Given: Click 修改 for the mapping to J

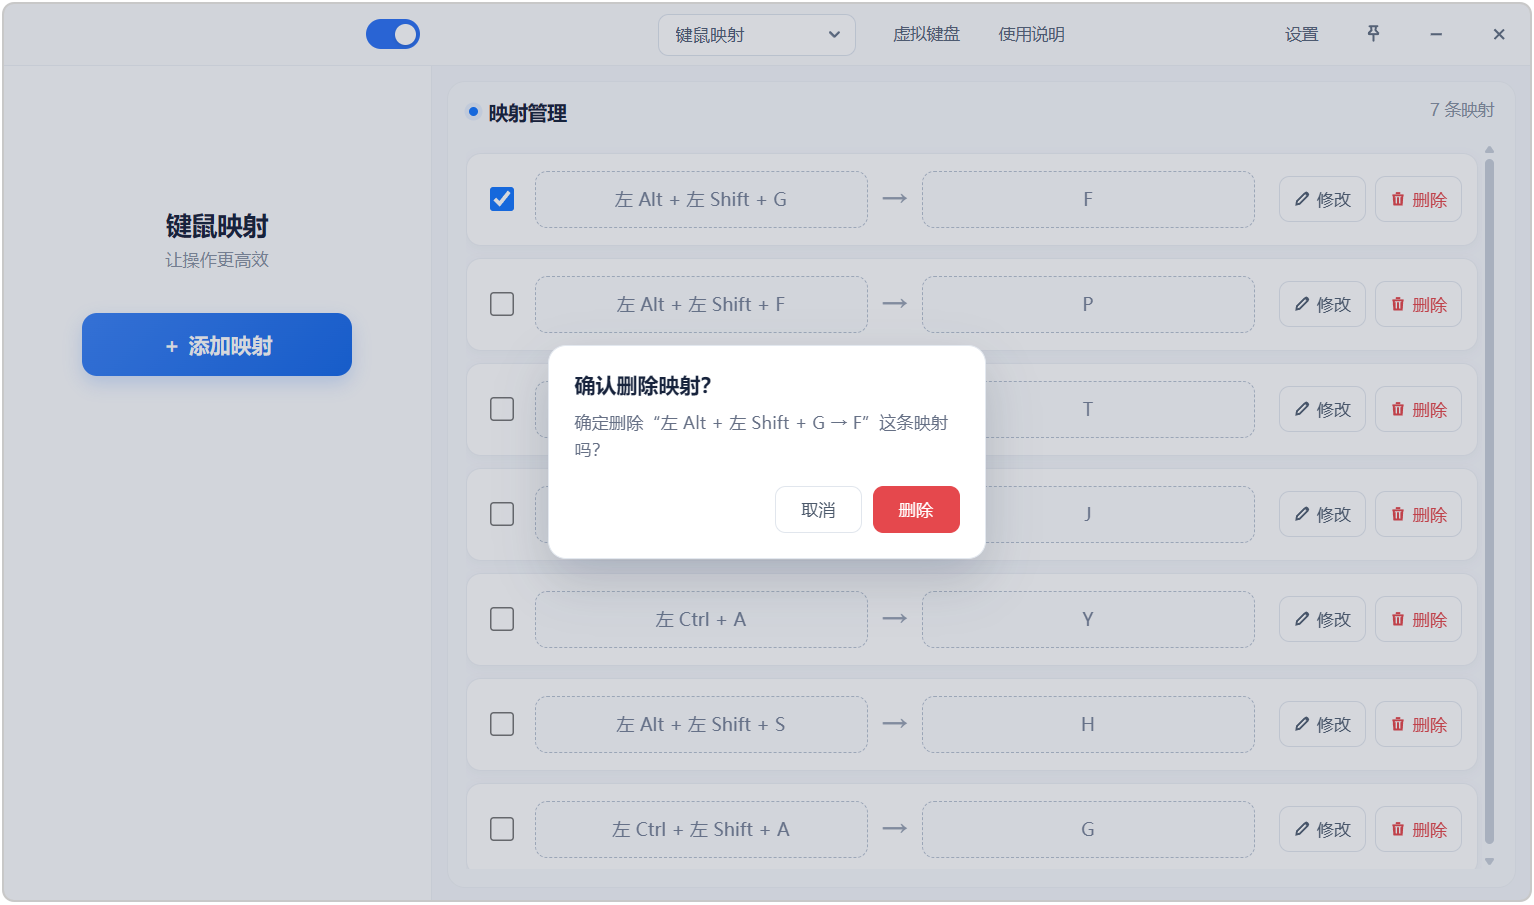Looking at the screenshot, I should point(1322,514).
